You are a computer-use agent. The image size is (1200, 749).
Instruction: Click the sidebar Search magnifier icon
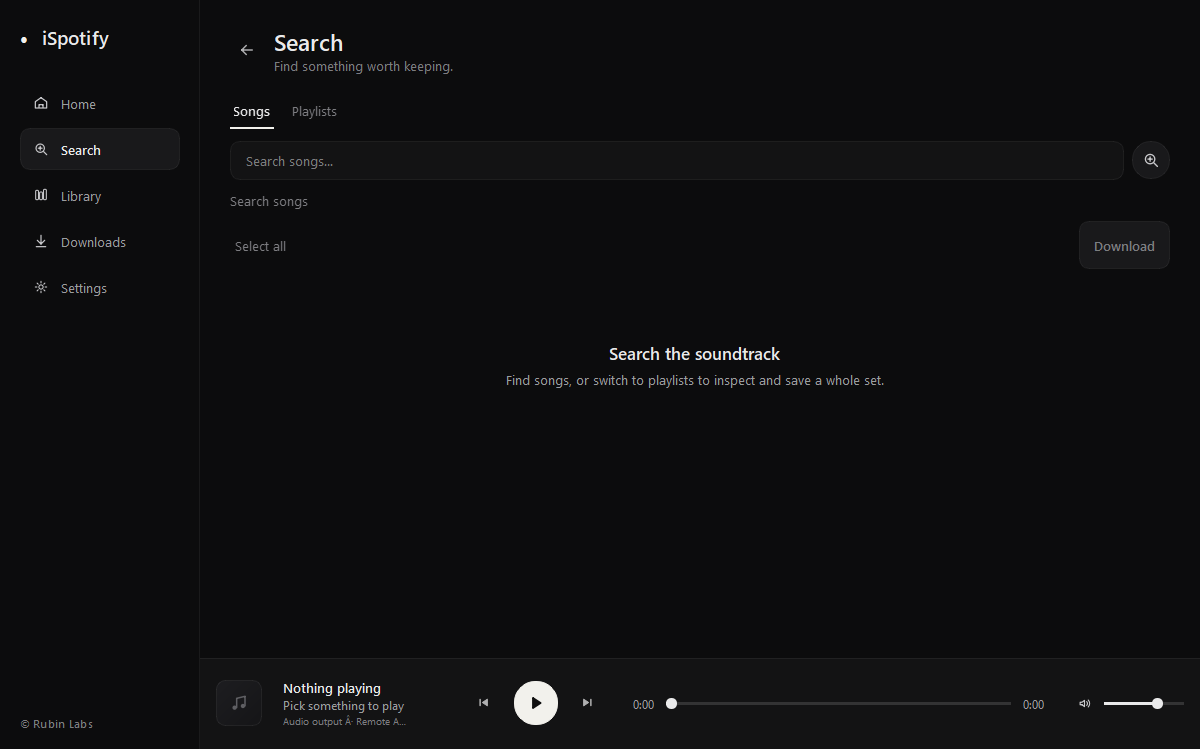coord(41,149)
